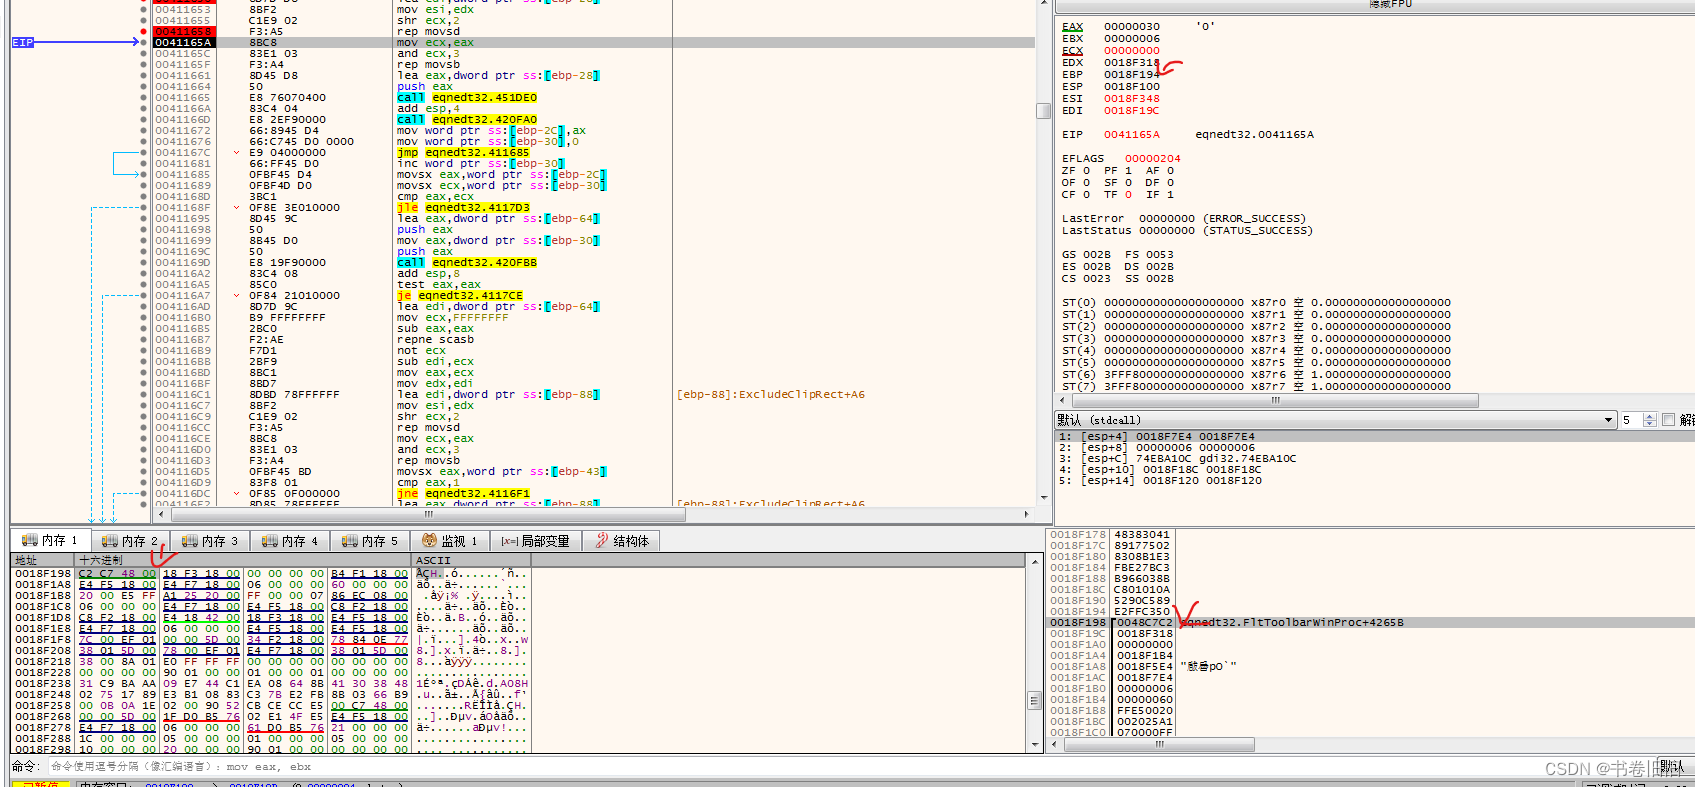The image size is (1695, 787).
Task: Open the 内存 3 dump tab
Action: pos(210,540)
